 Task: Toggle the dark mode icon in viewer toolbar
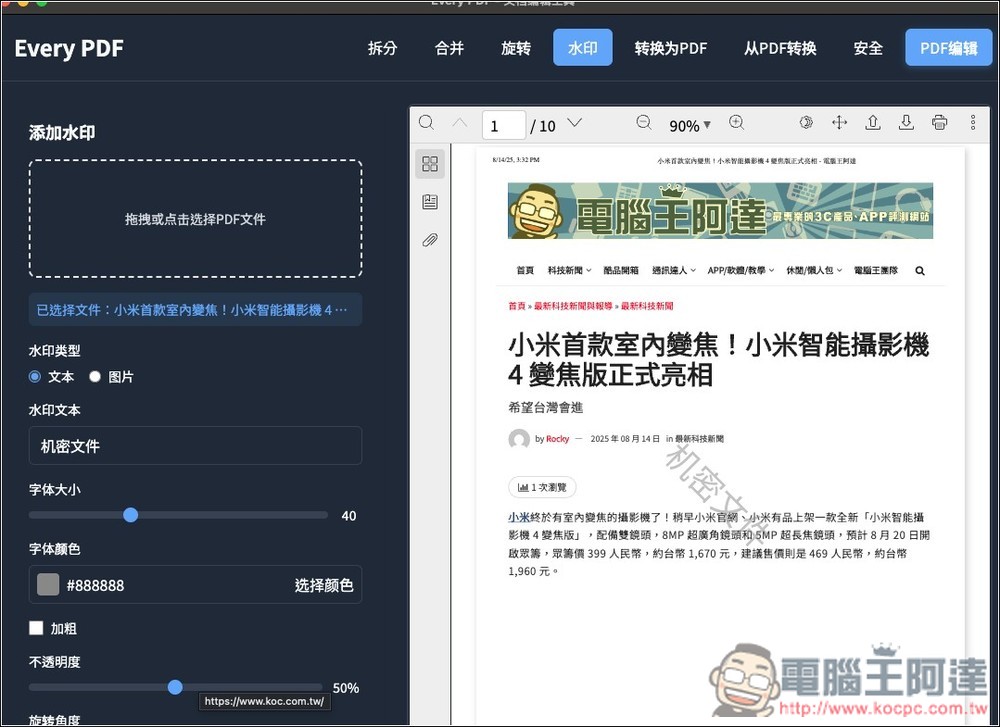pyautogui.click(x=806, y=122)
